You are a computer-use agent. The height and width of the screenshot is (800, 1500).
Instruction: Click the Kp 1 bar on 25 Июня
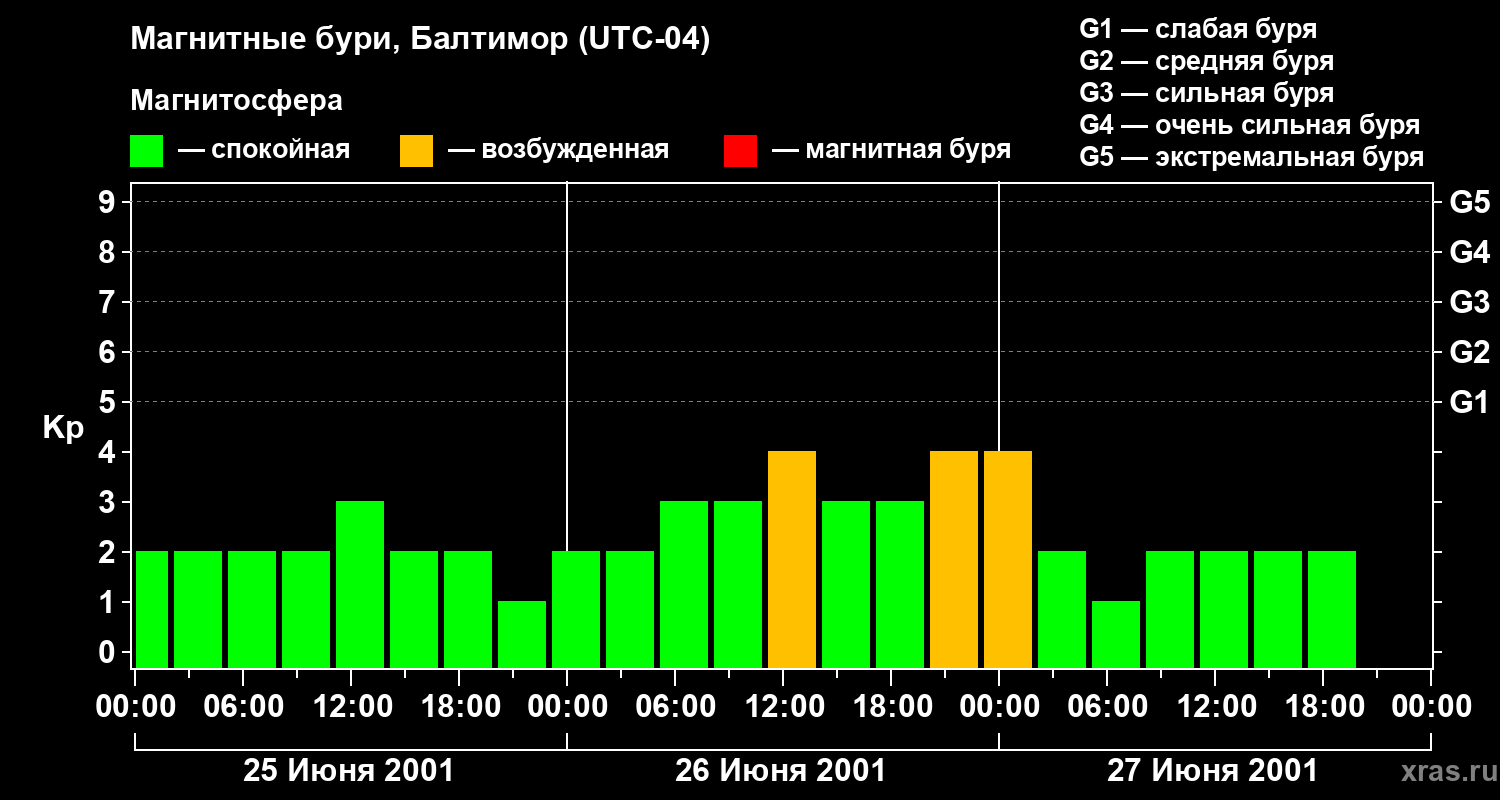(522, 635)
